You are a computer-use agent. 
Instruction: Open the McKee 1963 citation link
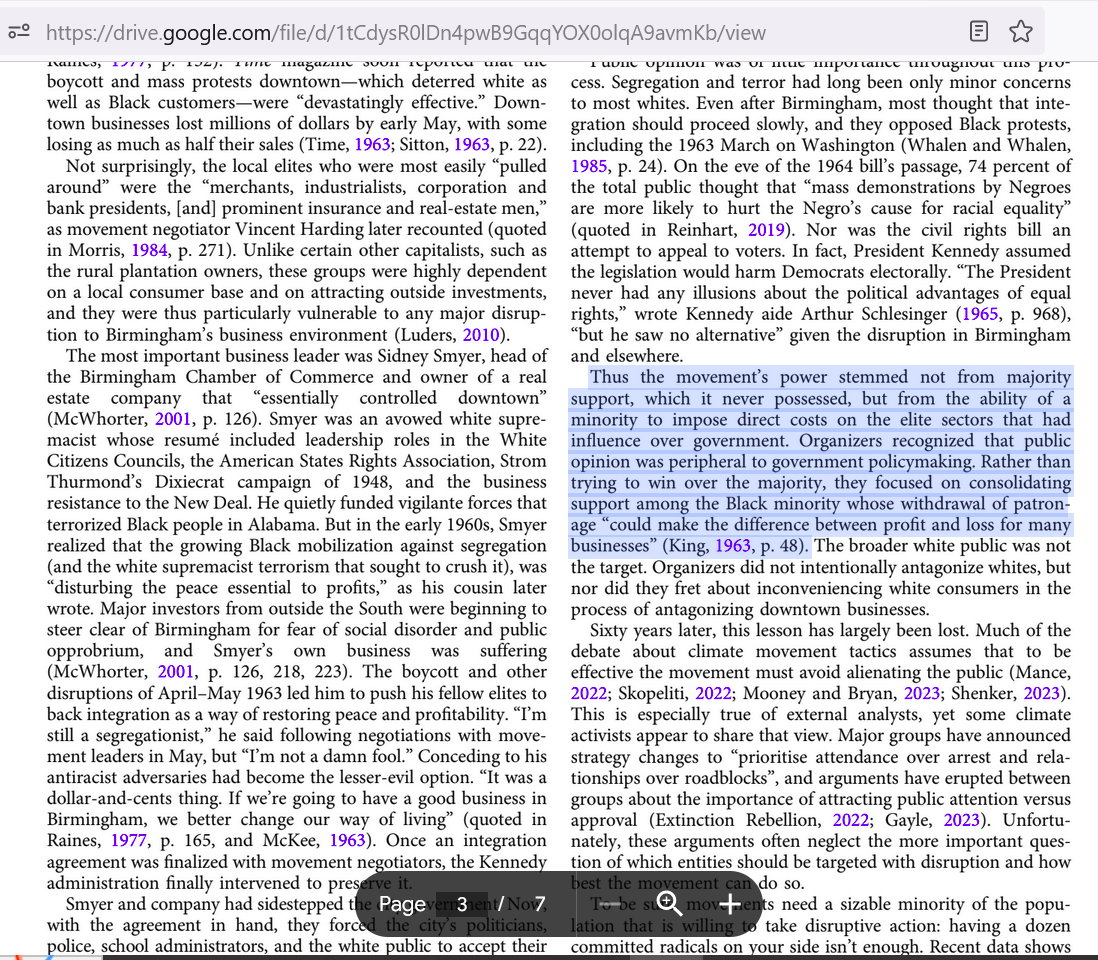click(347, 840)
